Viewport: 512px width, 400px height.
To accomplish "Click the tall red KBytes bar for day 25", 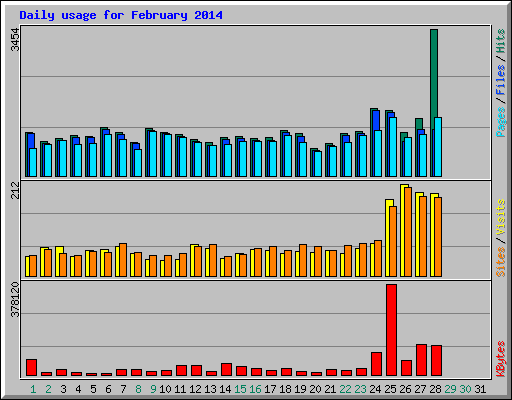I will pos(391,330).
